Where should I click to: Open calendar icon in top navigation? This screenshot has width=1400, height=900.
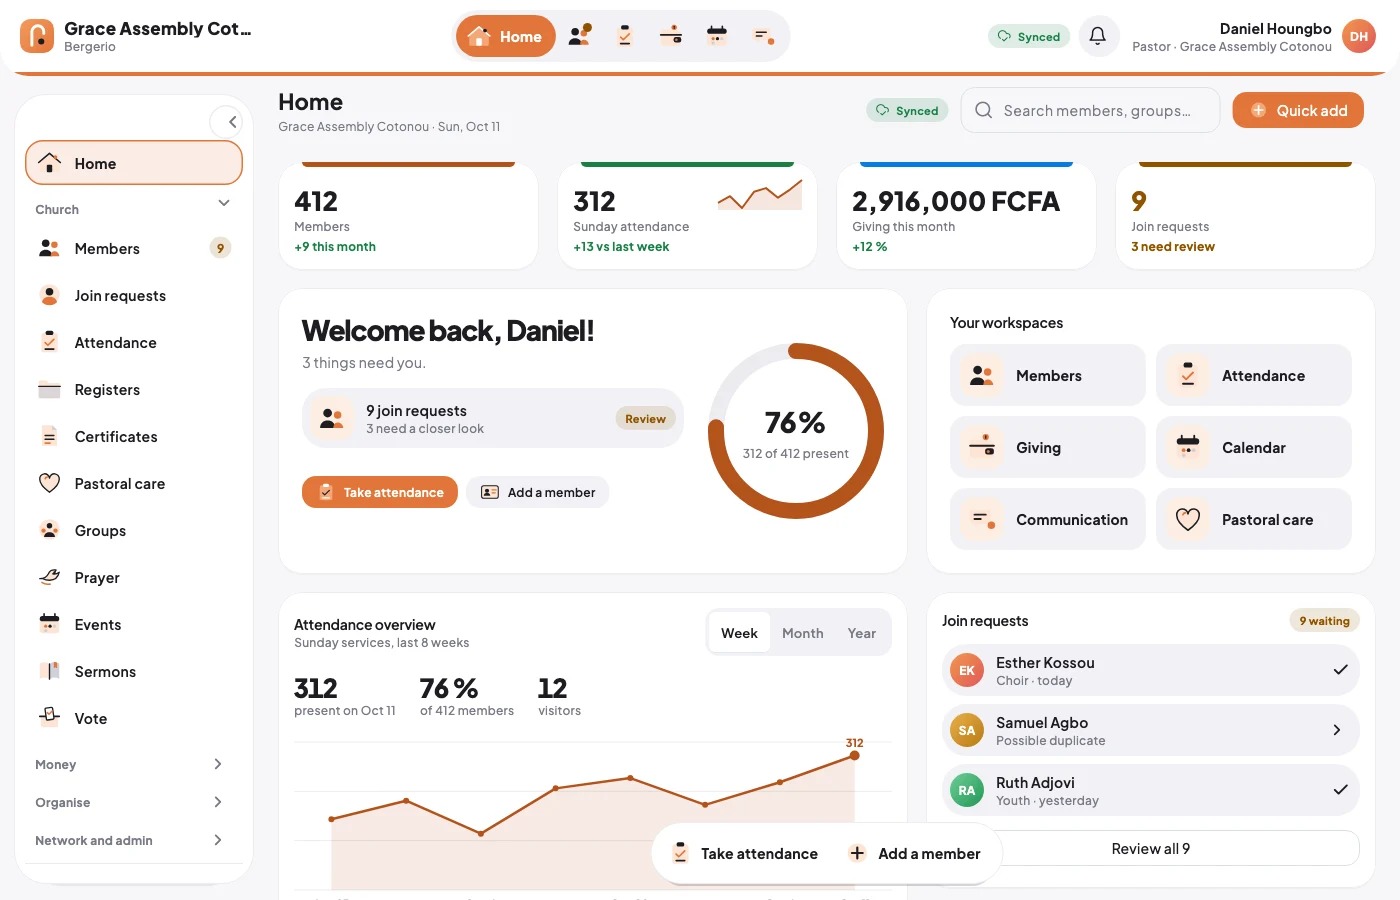[x=717, y=36]
